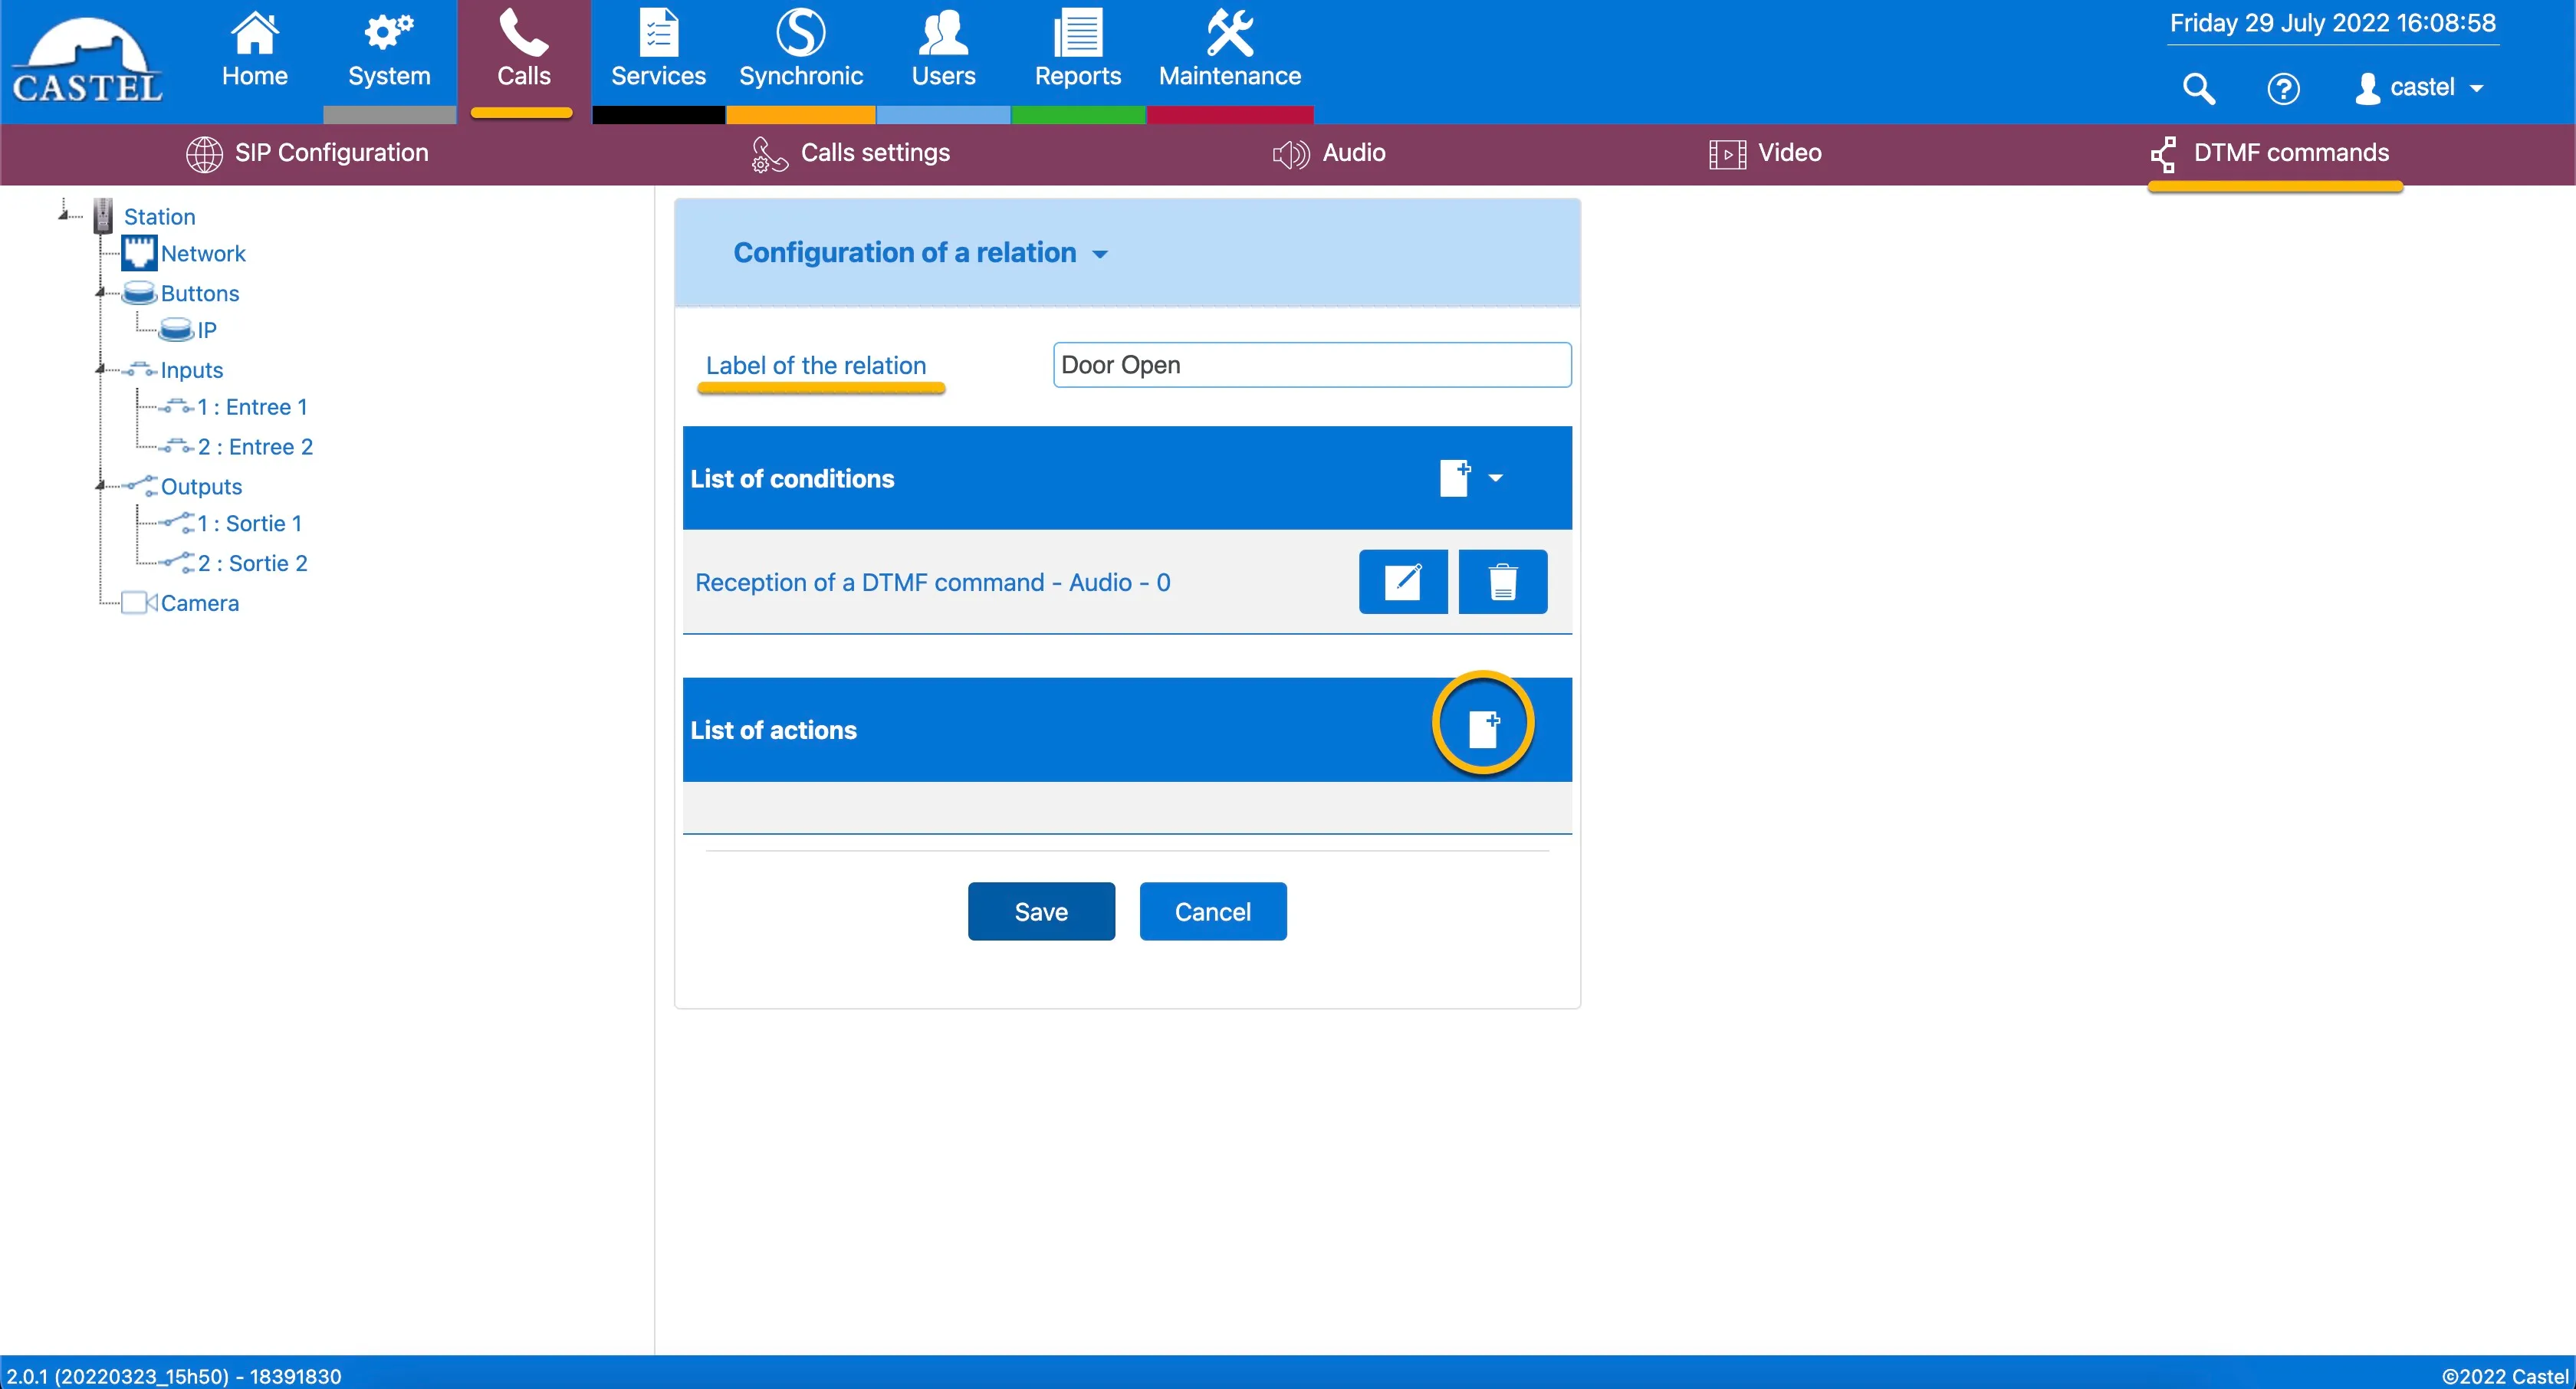Open the Home section
Screen dimensions: 2576x1389
pyautogui.click(x=254, y=50)
